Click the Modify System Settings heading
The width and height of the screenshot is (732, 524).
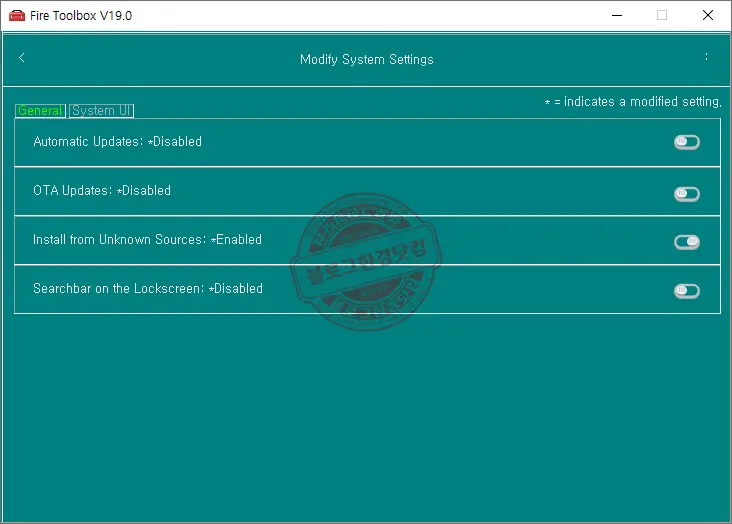click(366, 60)
